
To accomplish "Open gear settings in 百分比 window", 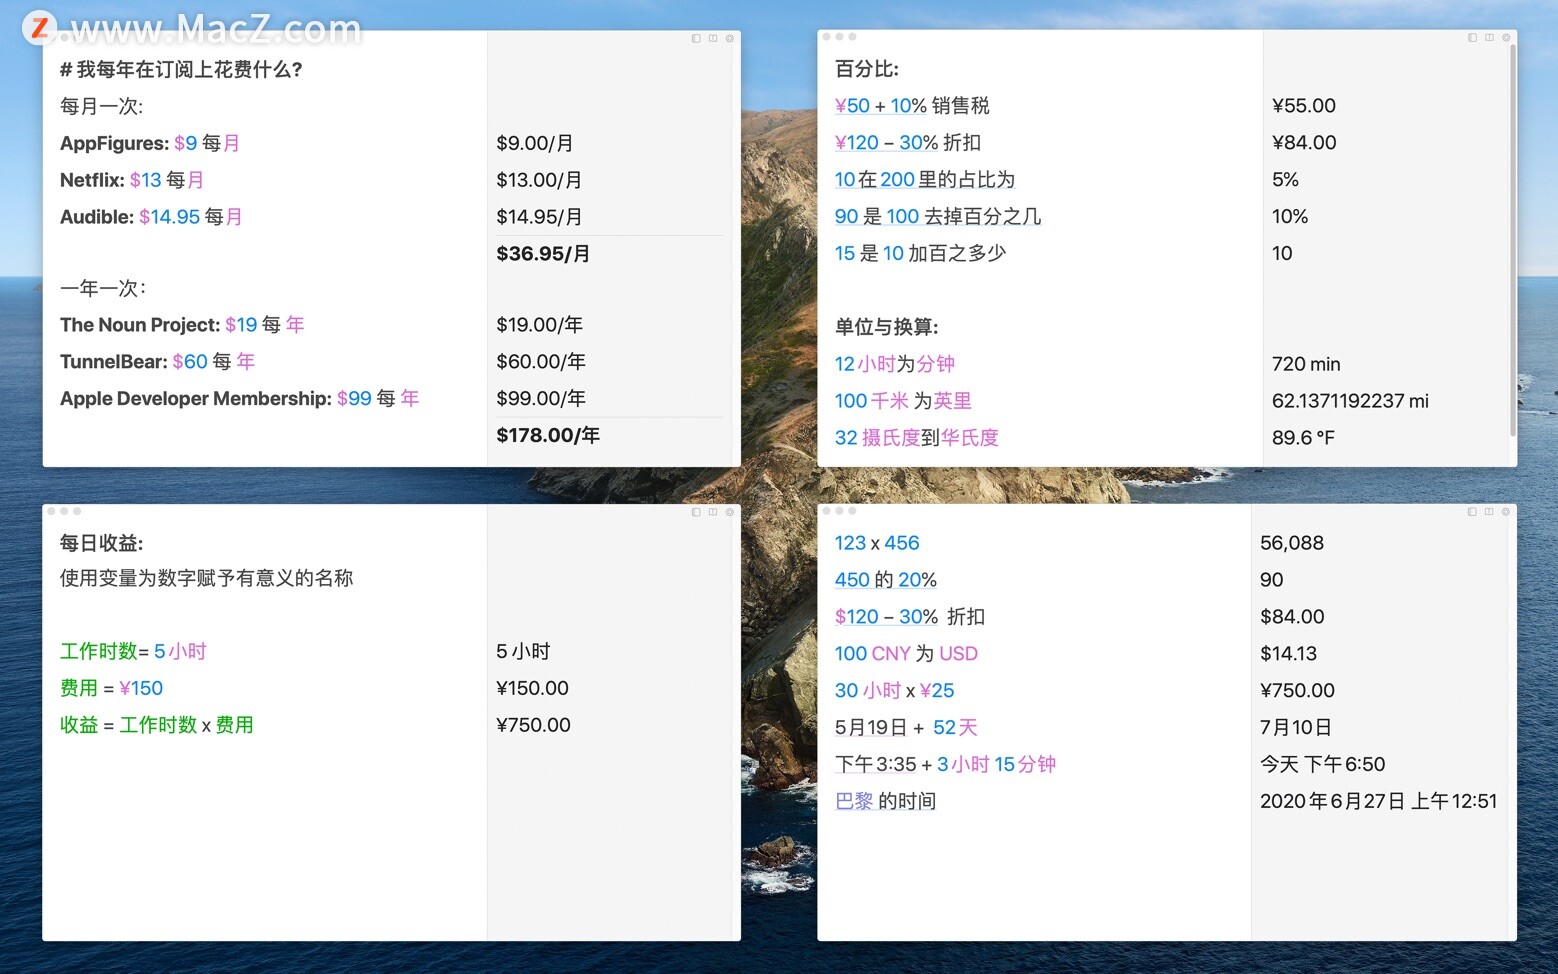I will (x=1506, y=37).
